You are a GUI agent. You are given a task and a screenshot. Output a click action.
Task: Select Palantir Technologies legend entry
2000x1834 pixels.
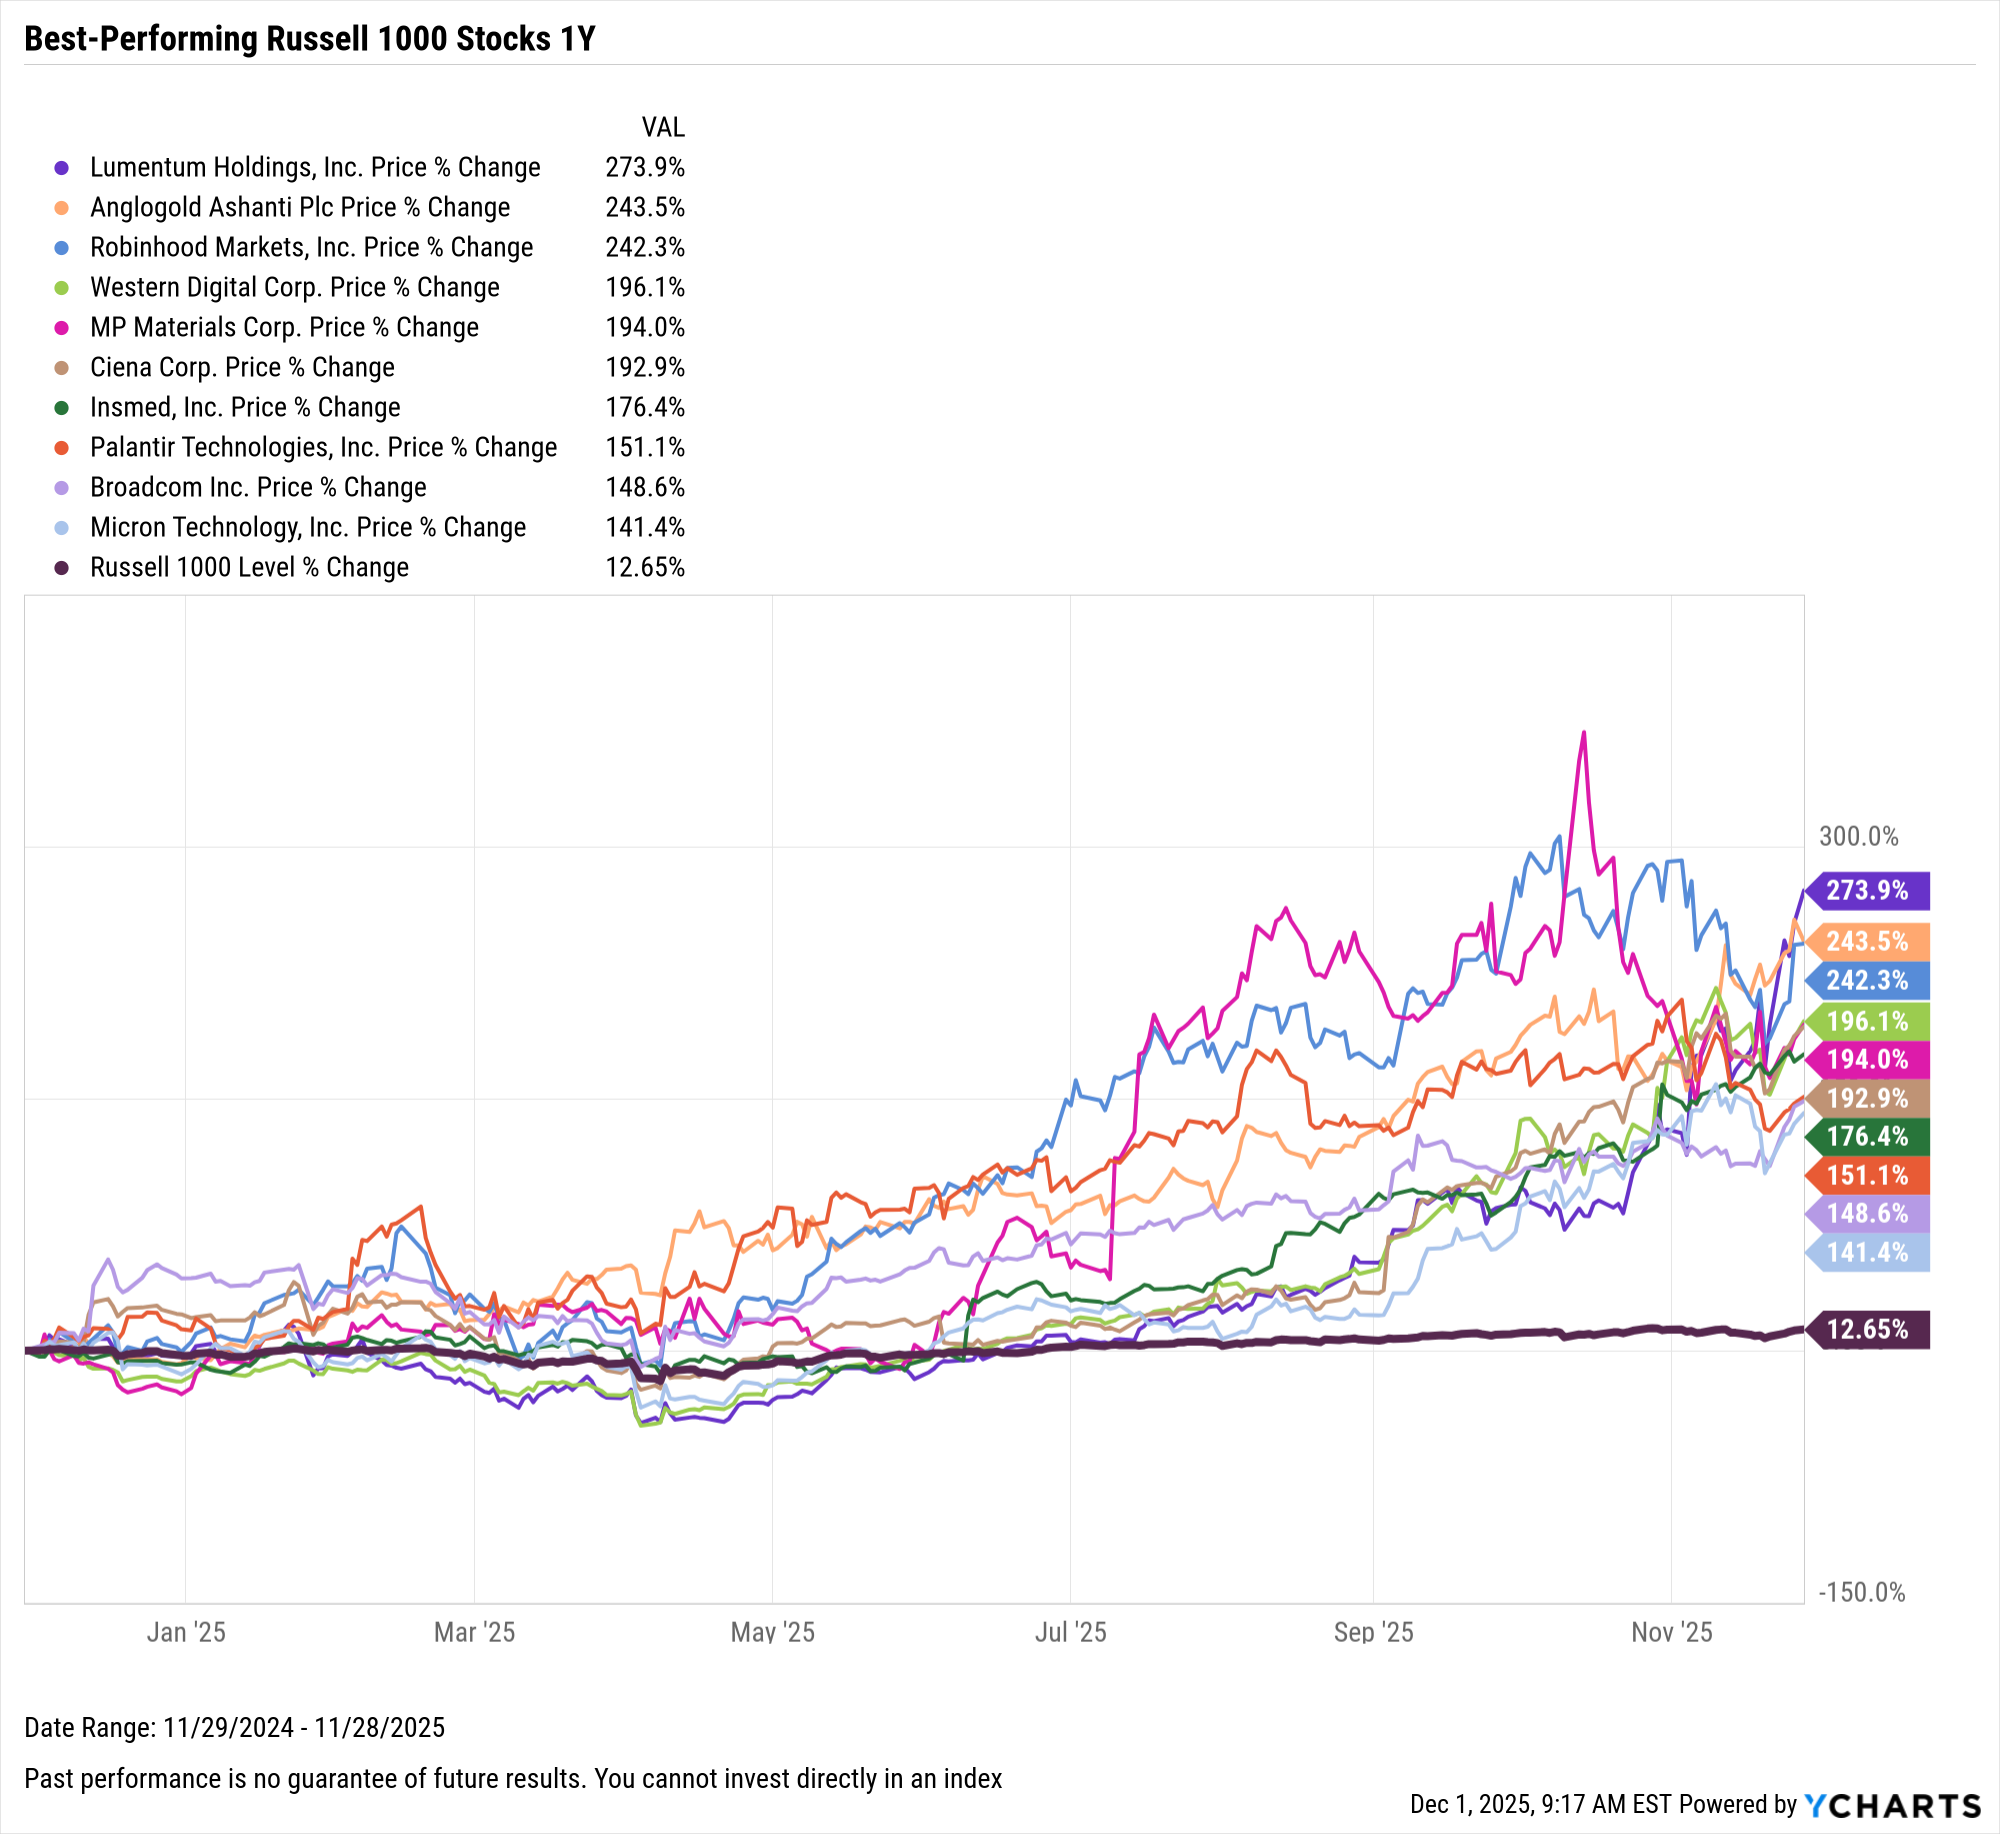pos(323,448)
